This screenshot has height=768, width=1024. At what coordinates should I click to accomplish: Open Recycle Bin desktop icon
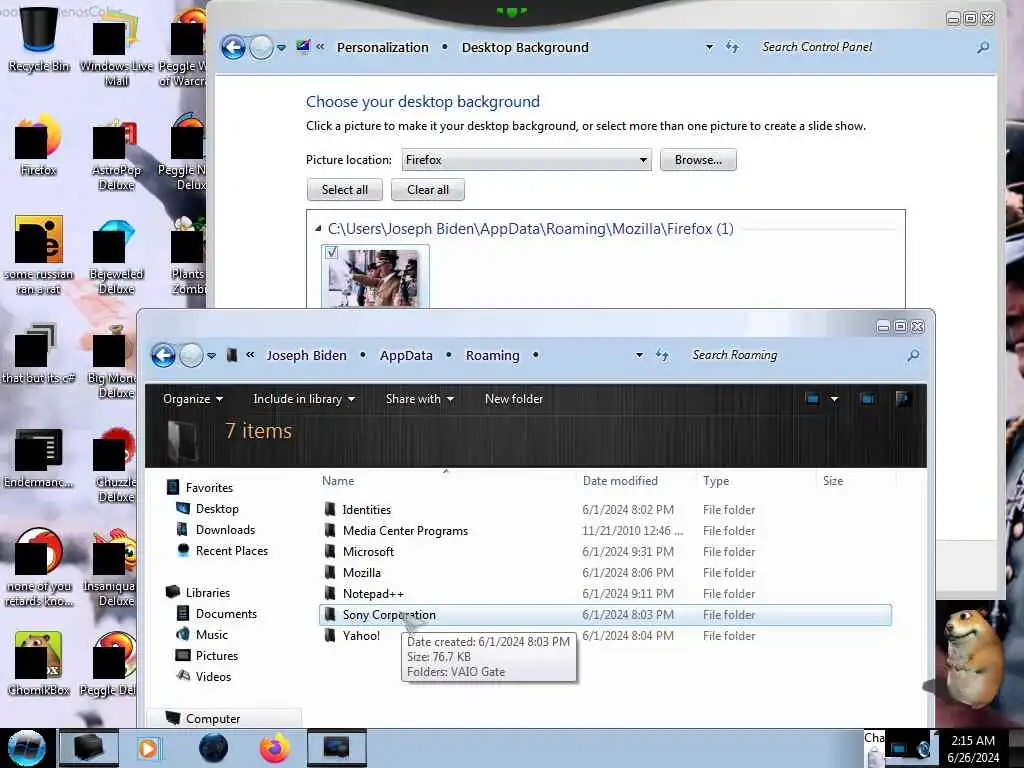39,39
